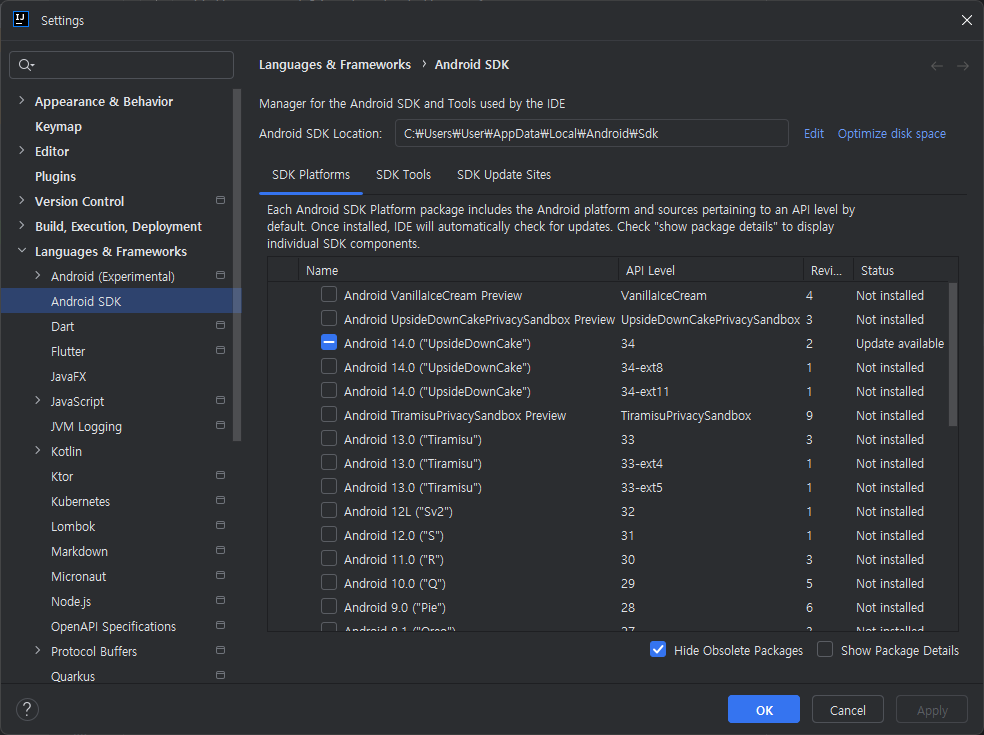Open Plugins settings page
Viewport: 984px width, 735px height.
tap(55, 176)
